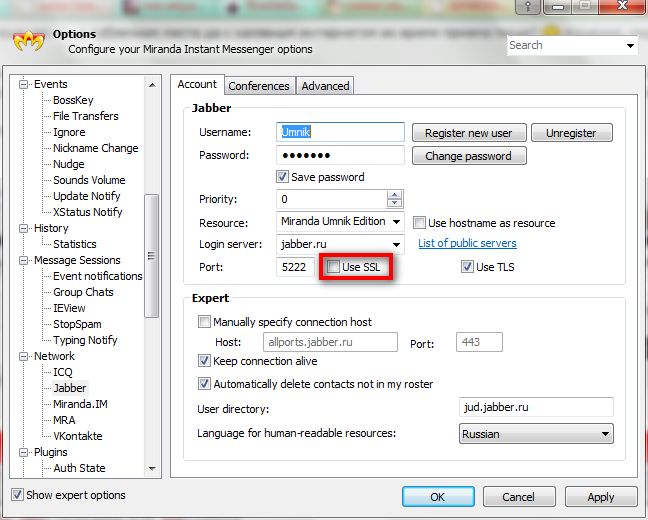Open the Login server dropdown
This screenshot has width=648, height=520.
pos(396,245)
